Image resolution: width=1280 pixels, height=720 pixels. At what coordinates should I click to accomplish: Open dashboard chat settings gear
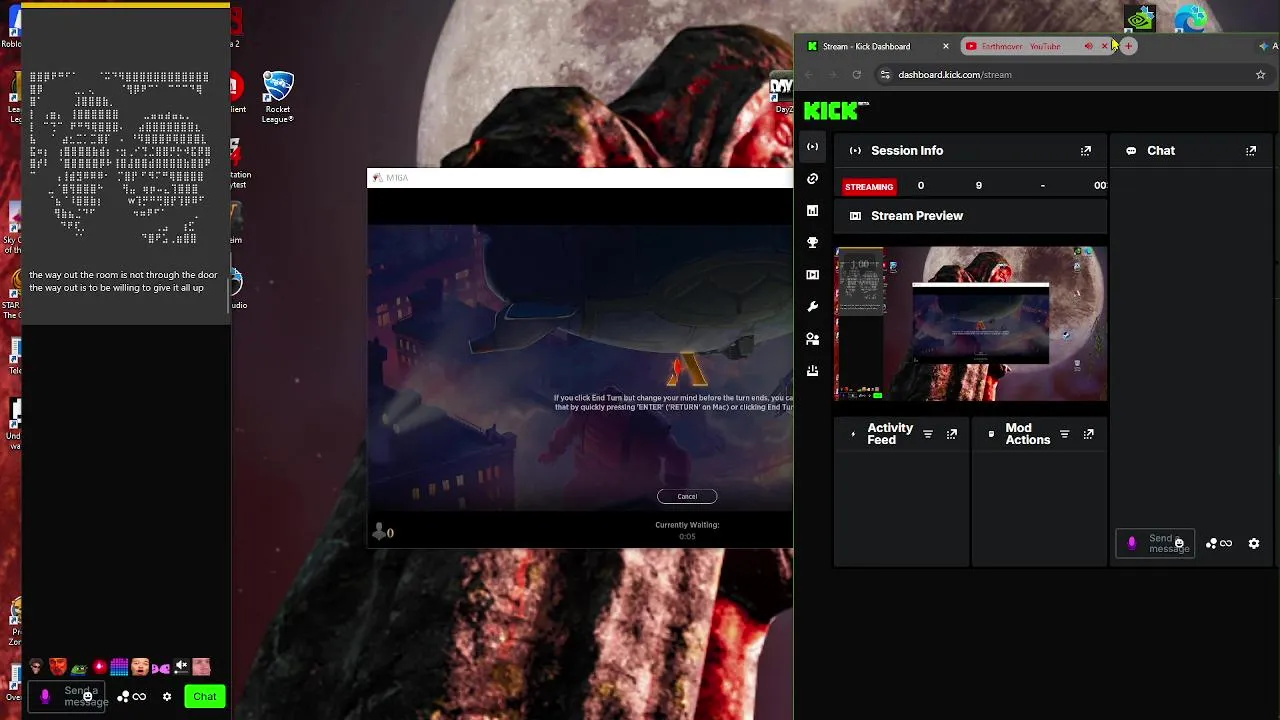[1254, 544]
